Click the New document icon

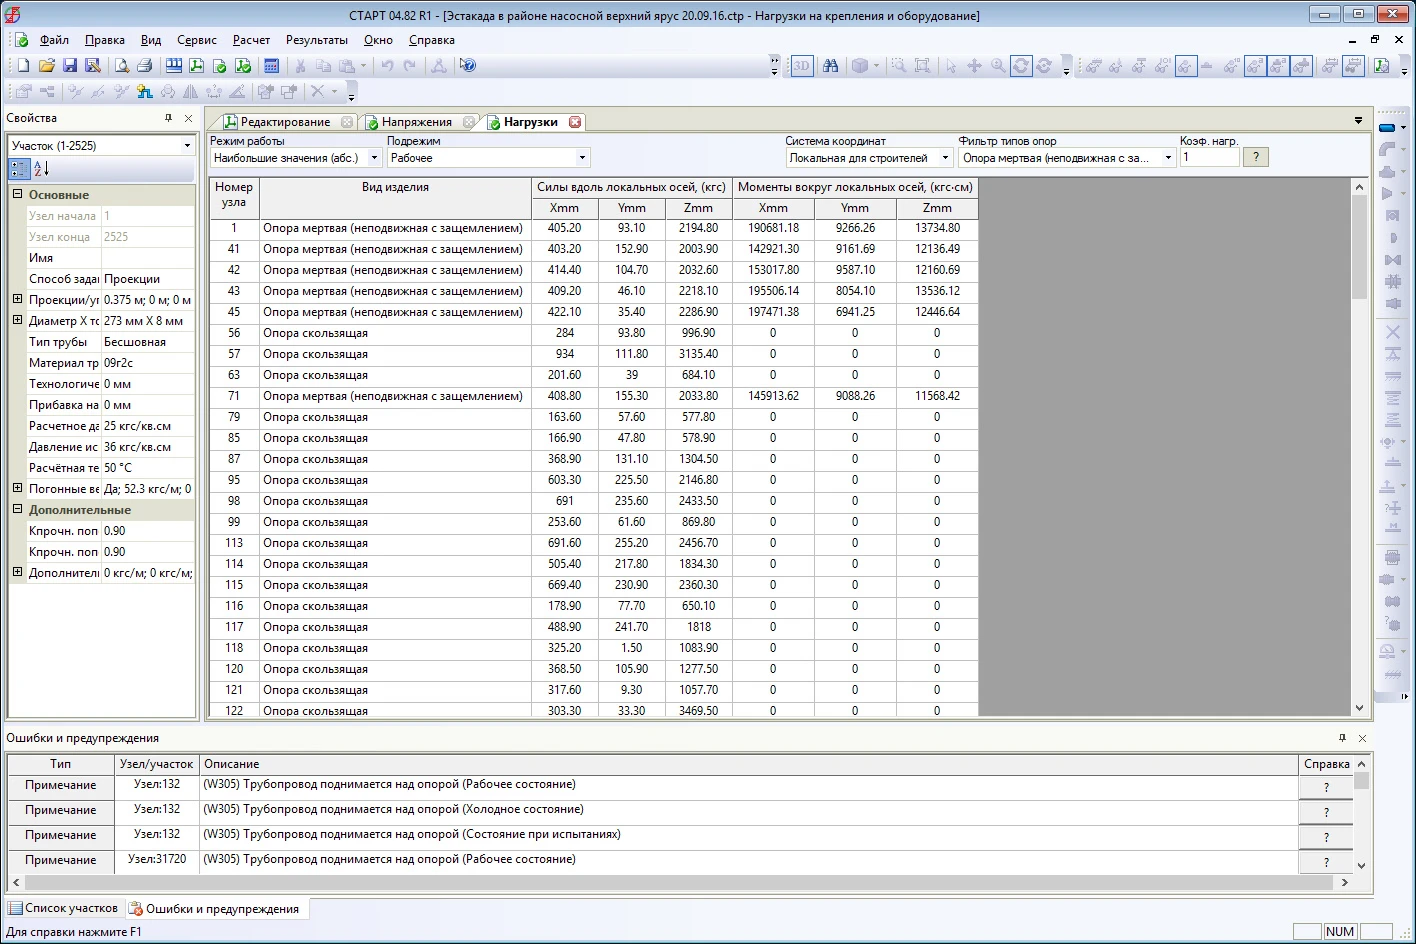point(23,66)
